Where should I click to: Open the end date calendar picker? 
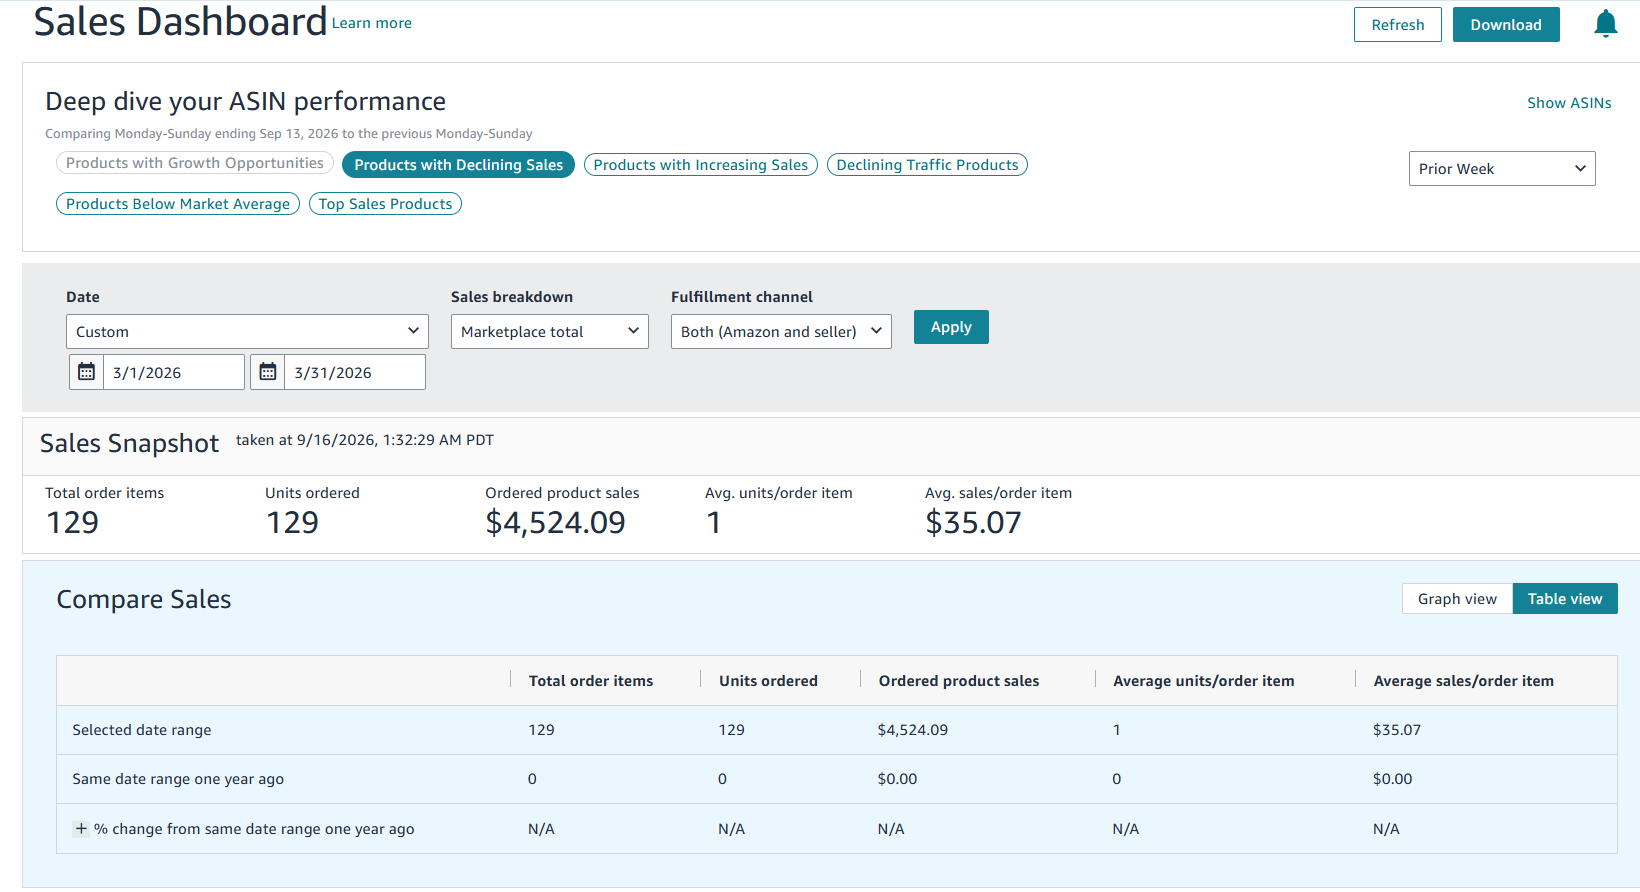[x=268, y=372]
